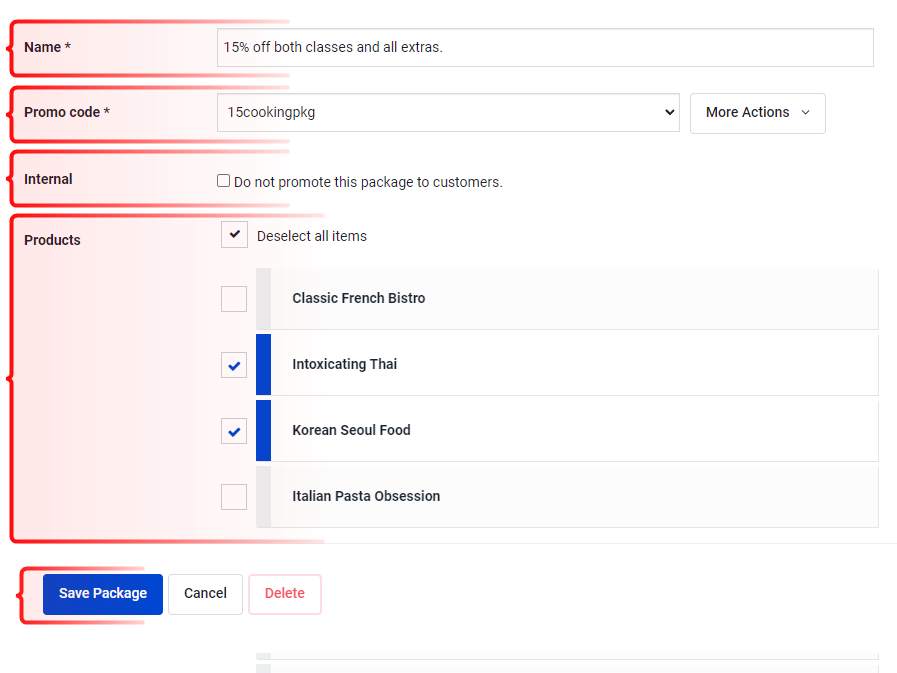The height and width of the screenshot is (673, 897).
Task: Cancel editing the package
Action: 205,594
